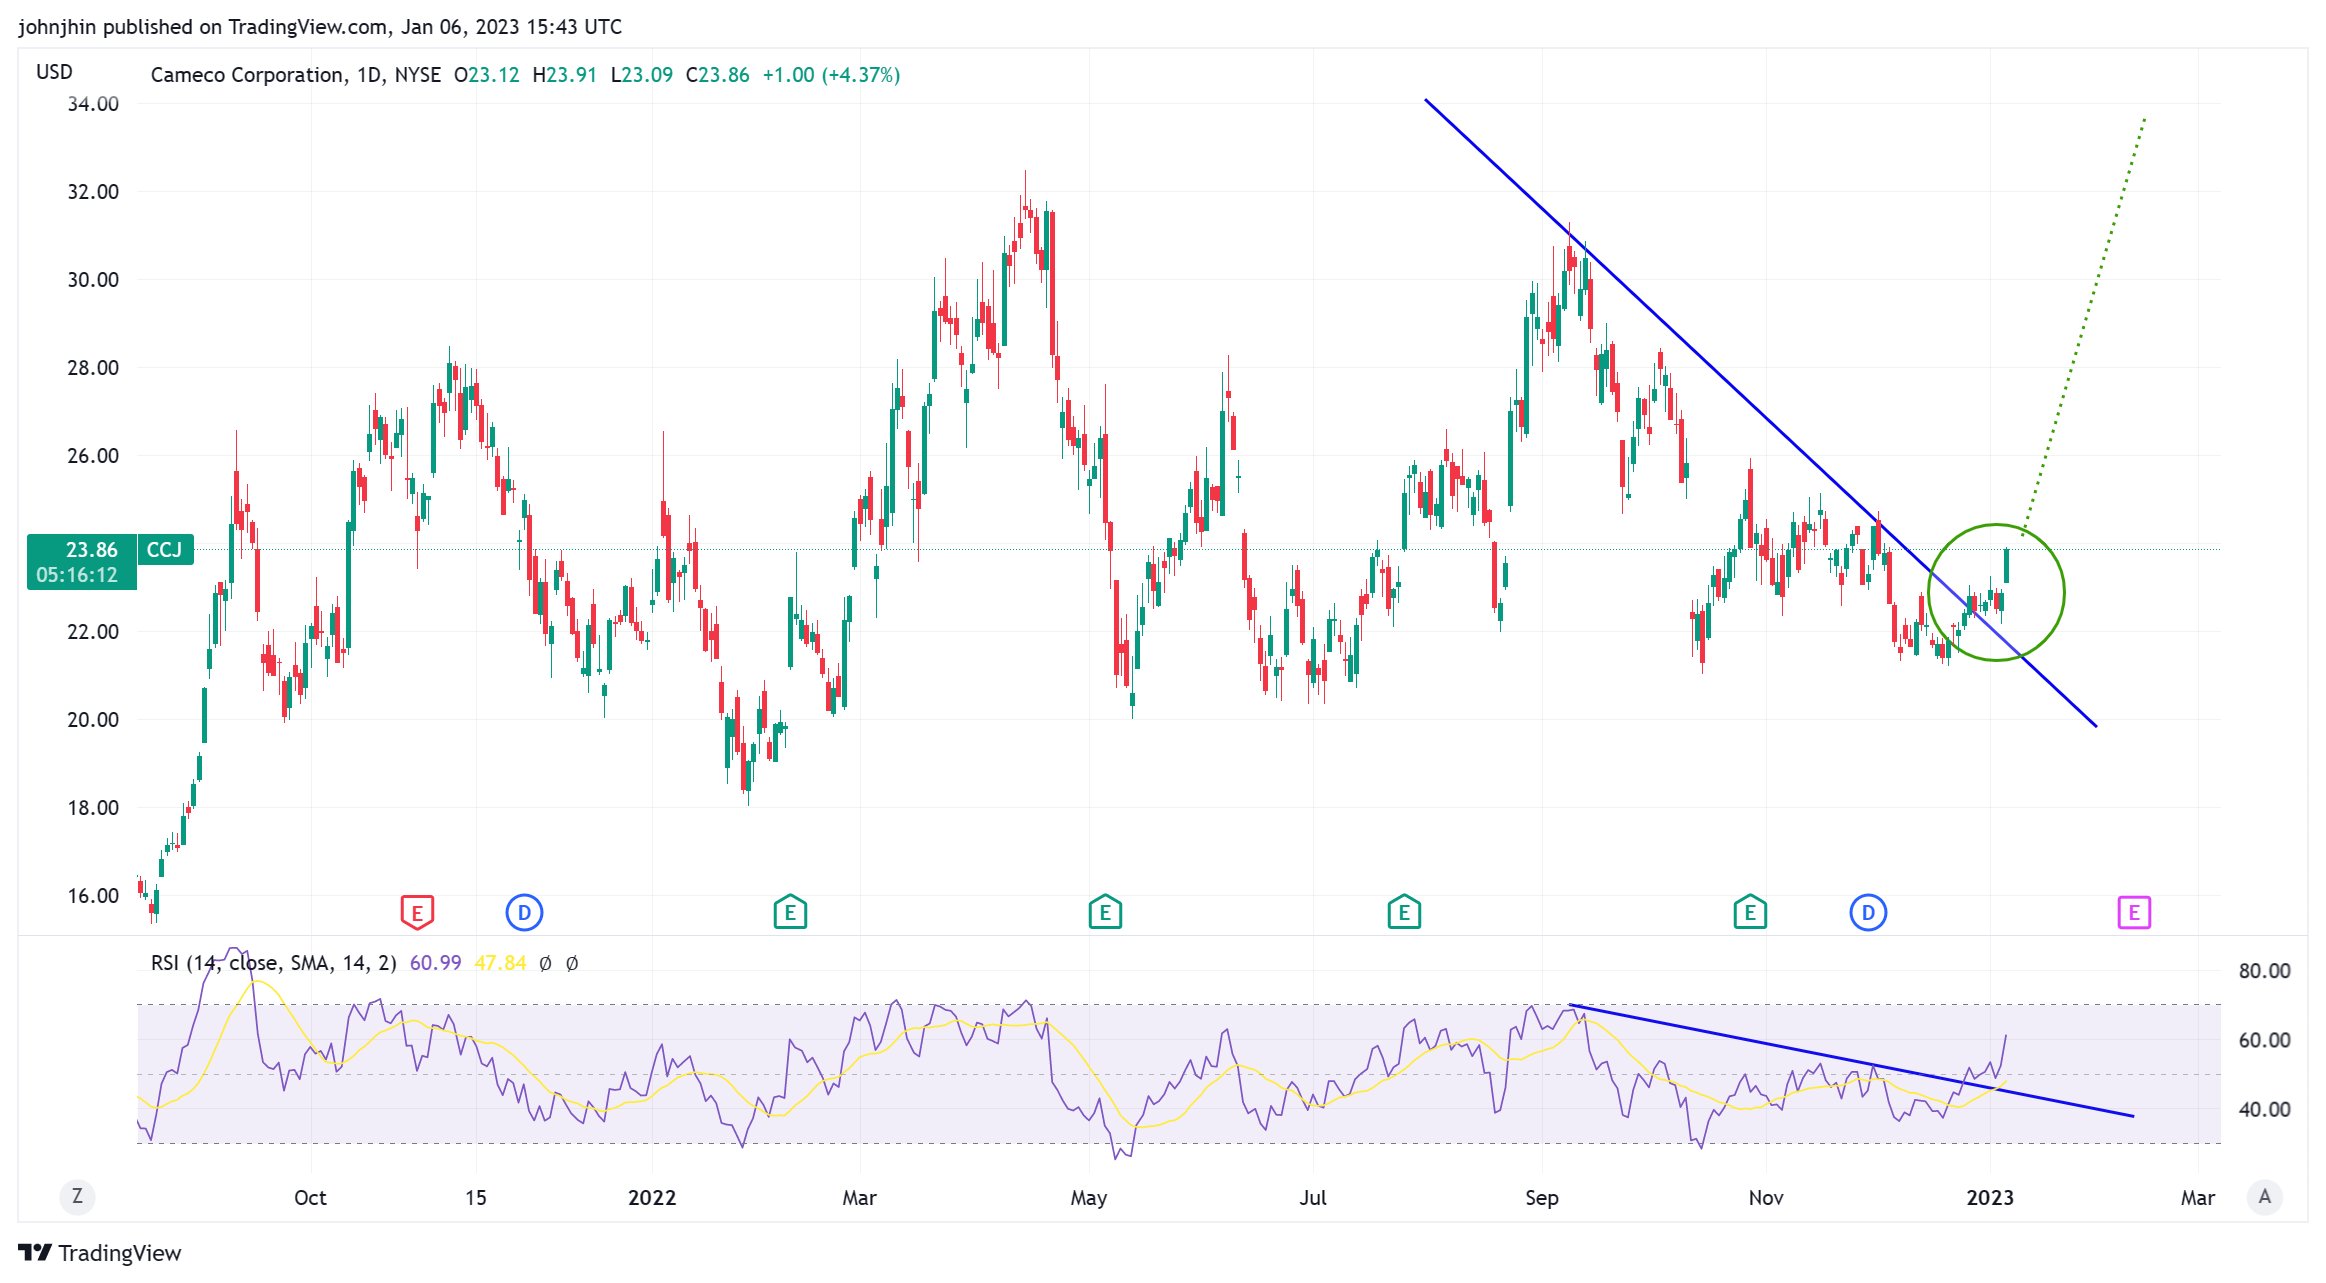This screenshot has width=2326, height=1283.
Task: Click the red earnings marker near October
Action: coord(417,912)
